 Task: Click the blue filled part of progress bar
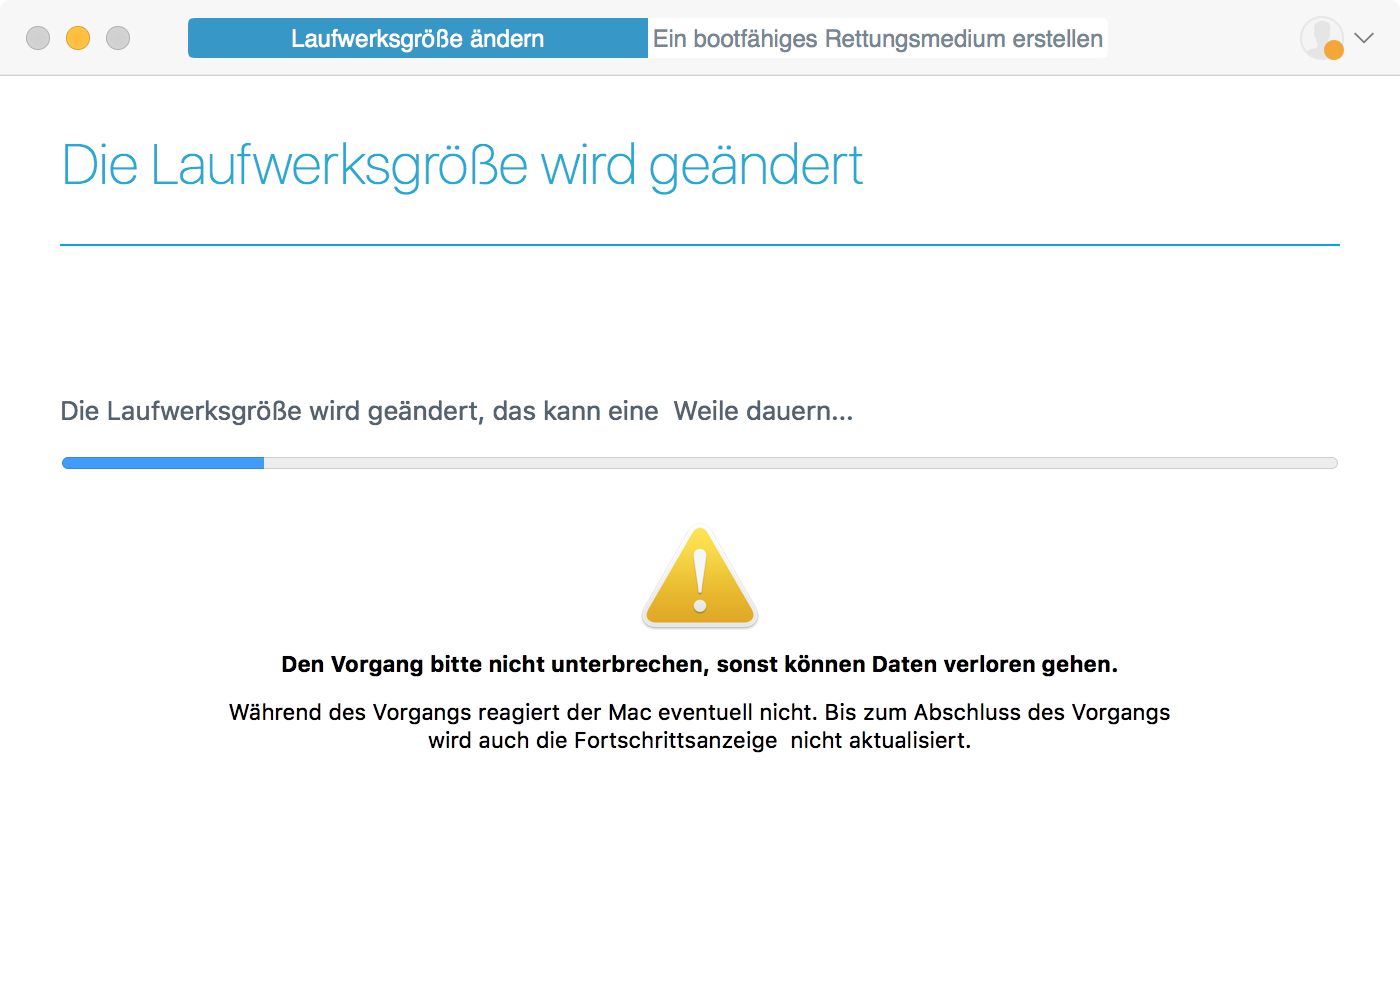point(163,463)
